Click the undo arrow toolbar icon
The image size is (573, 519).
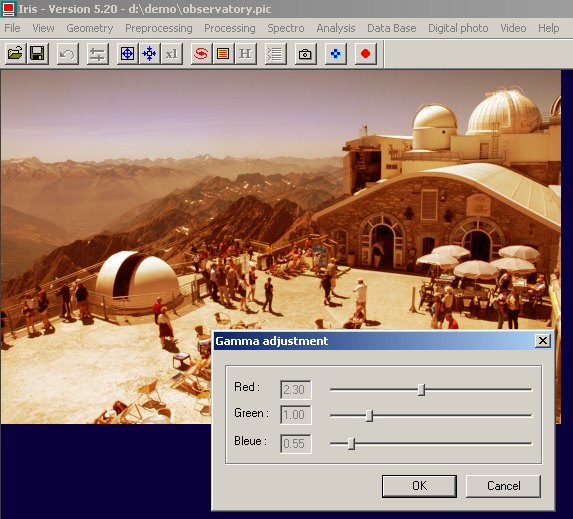pyautogui.click(x=68, y=54)
